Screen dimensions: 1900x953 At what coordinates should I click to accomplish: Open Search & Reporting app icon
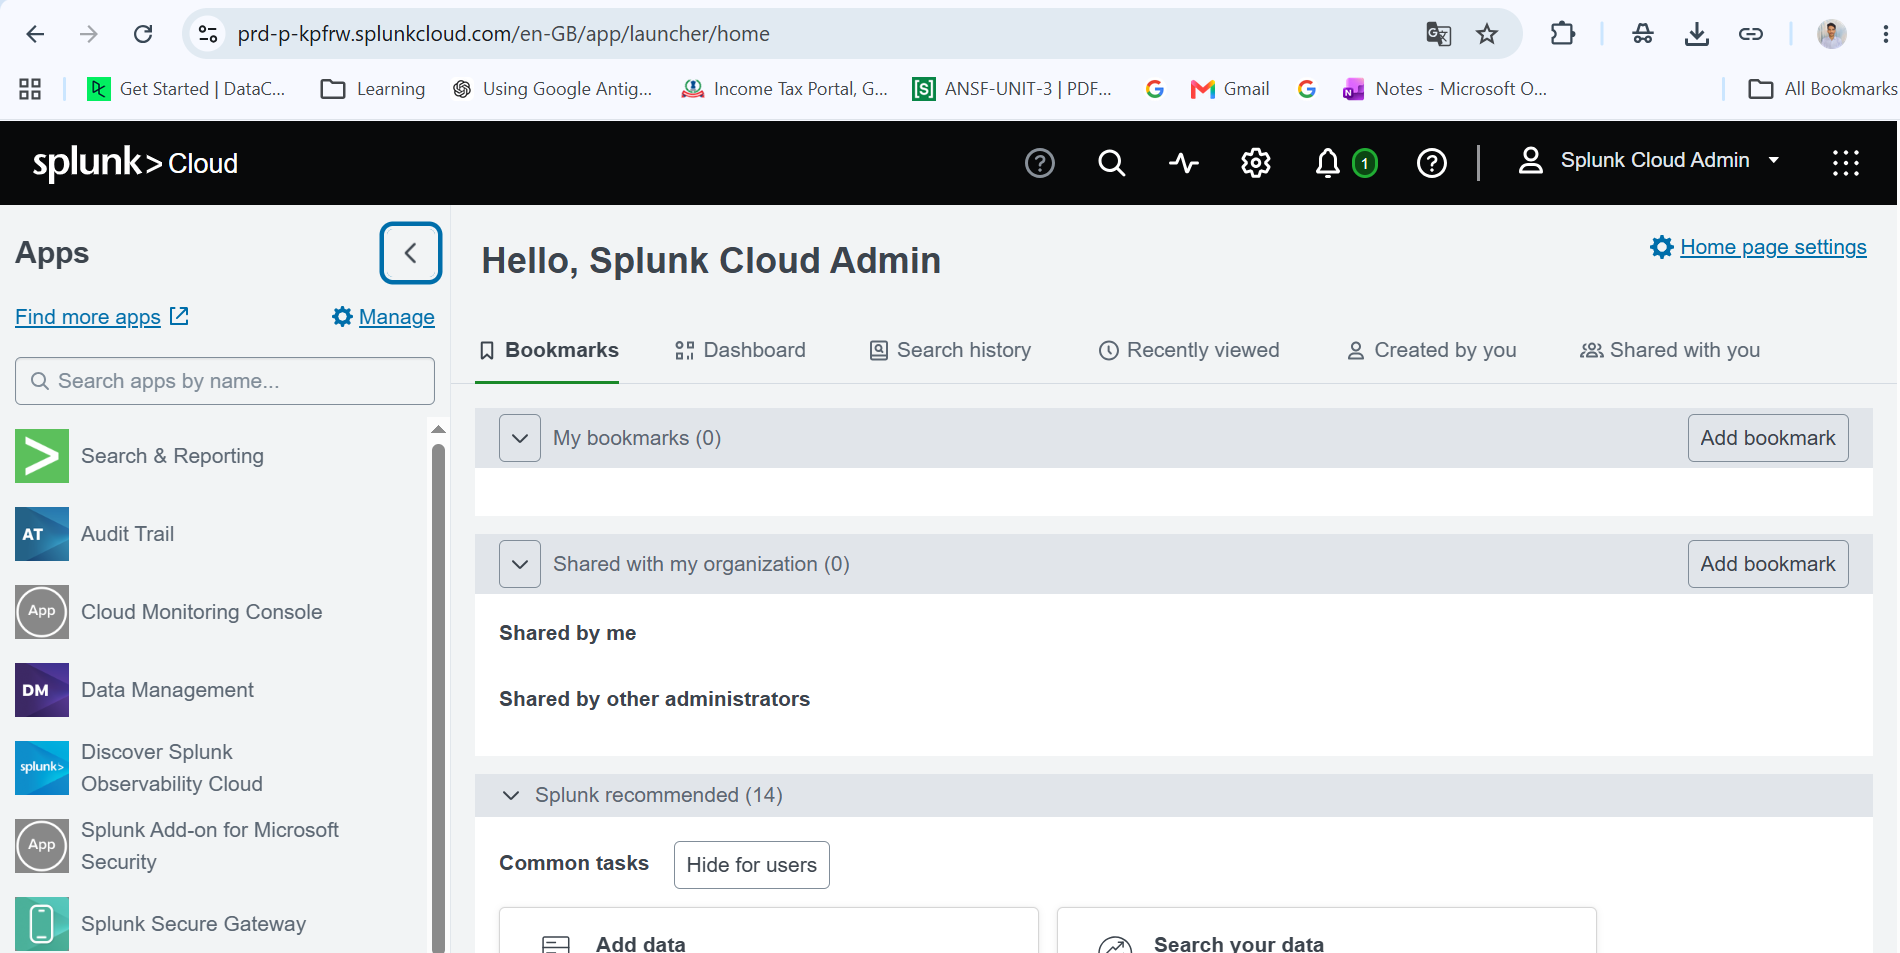tap(42, 456)
